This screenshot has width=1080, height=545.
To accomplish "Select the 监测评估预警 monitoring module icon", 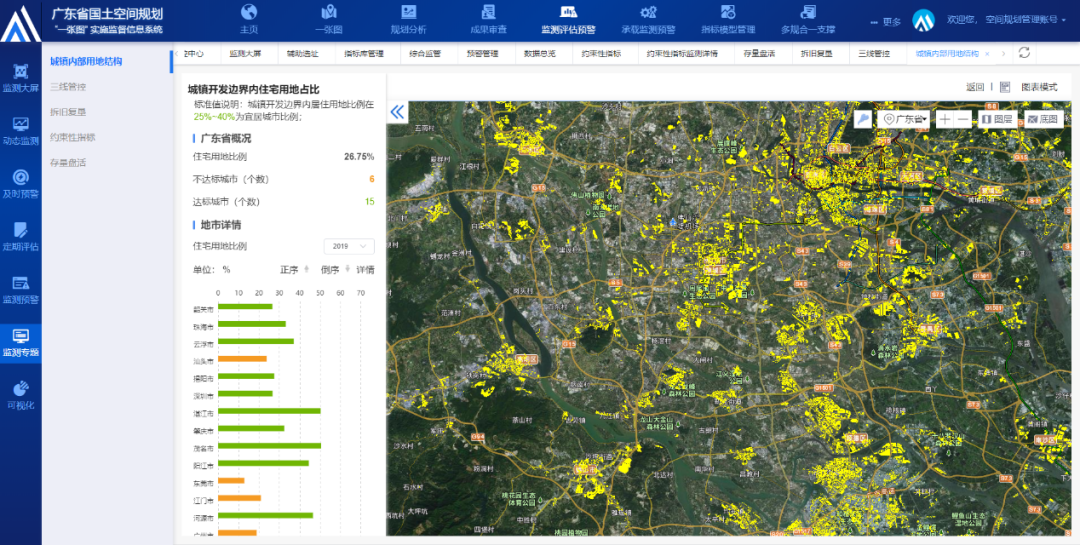I will (x=568, y=12).
